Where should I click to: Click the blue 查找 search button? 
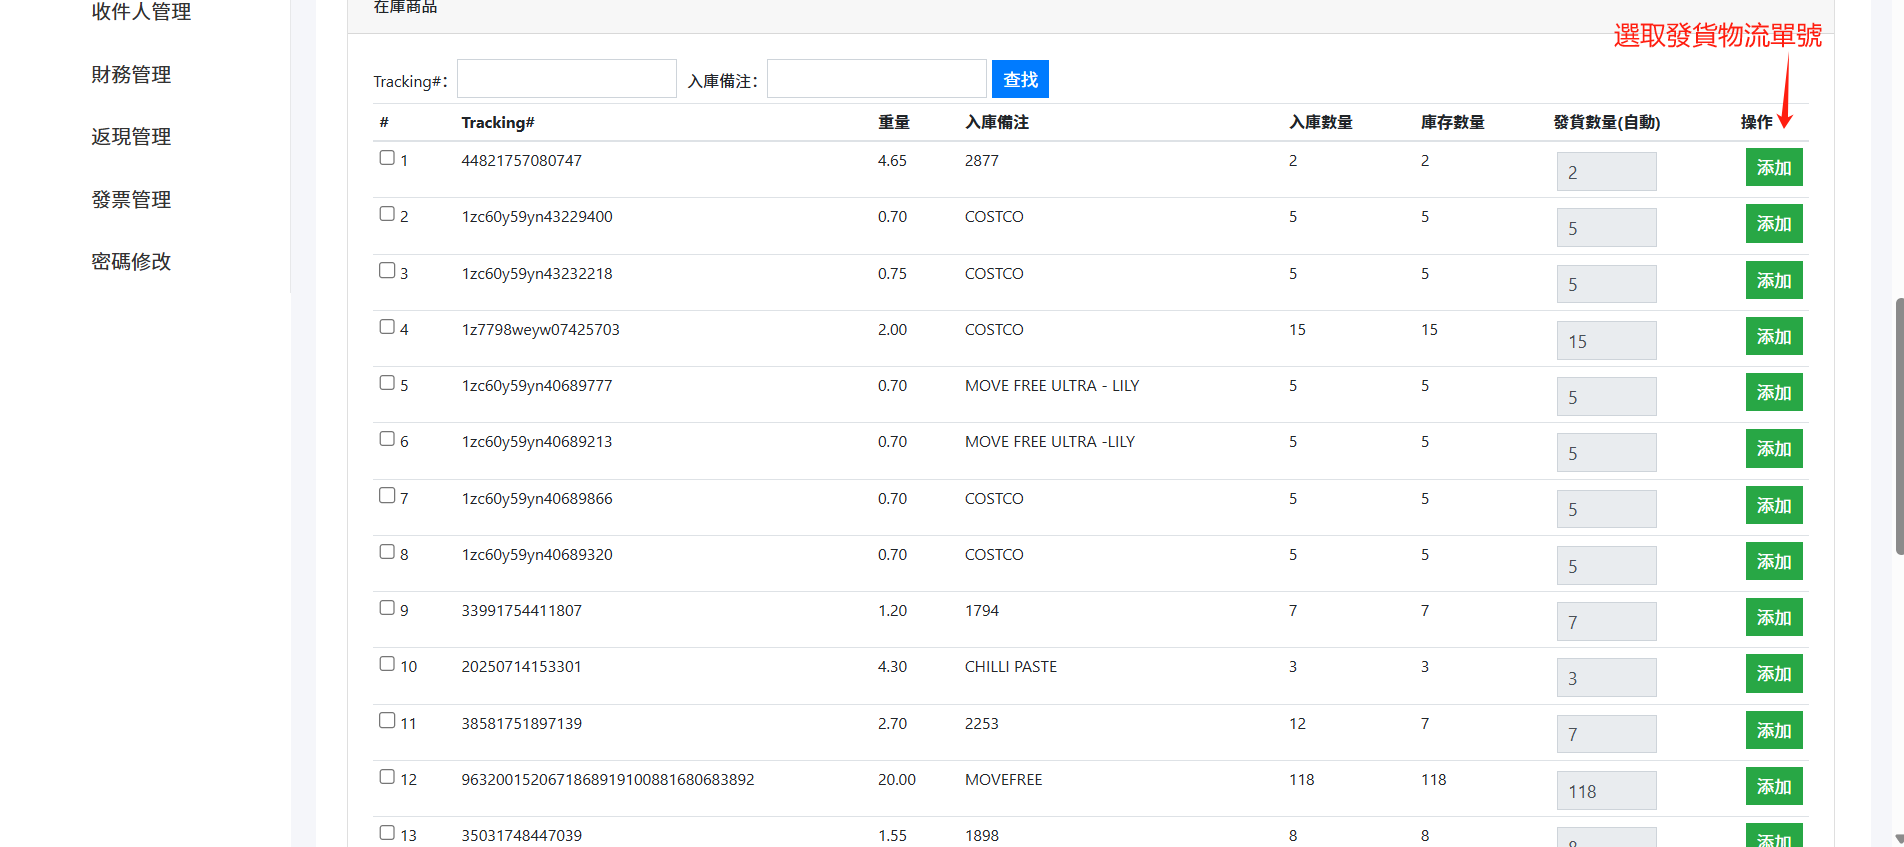click(1019, 80)
